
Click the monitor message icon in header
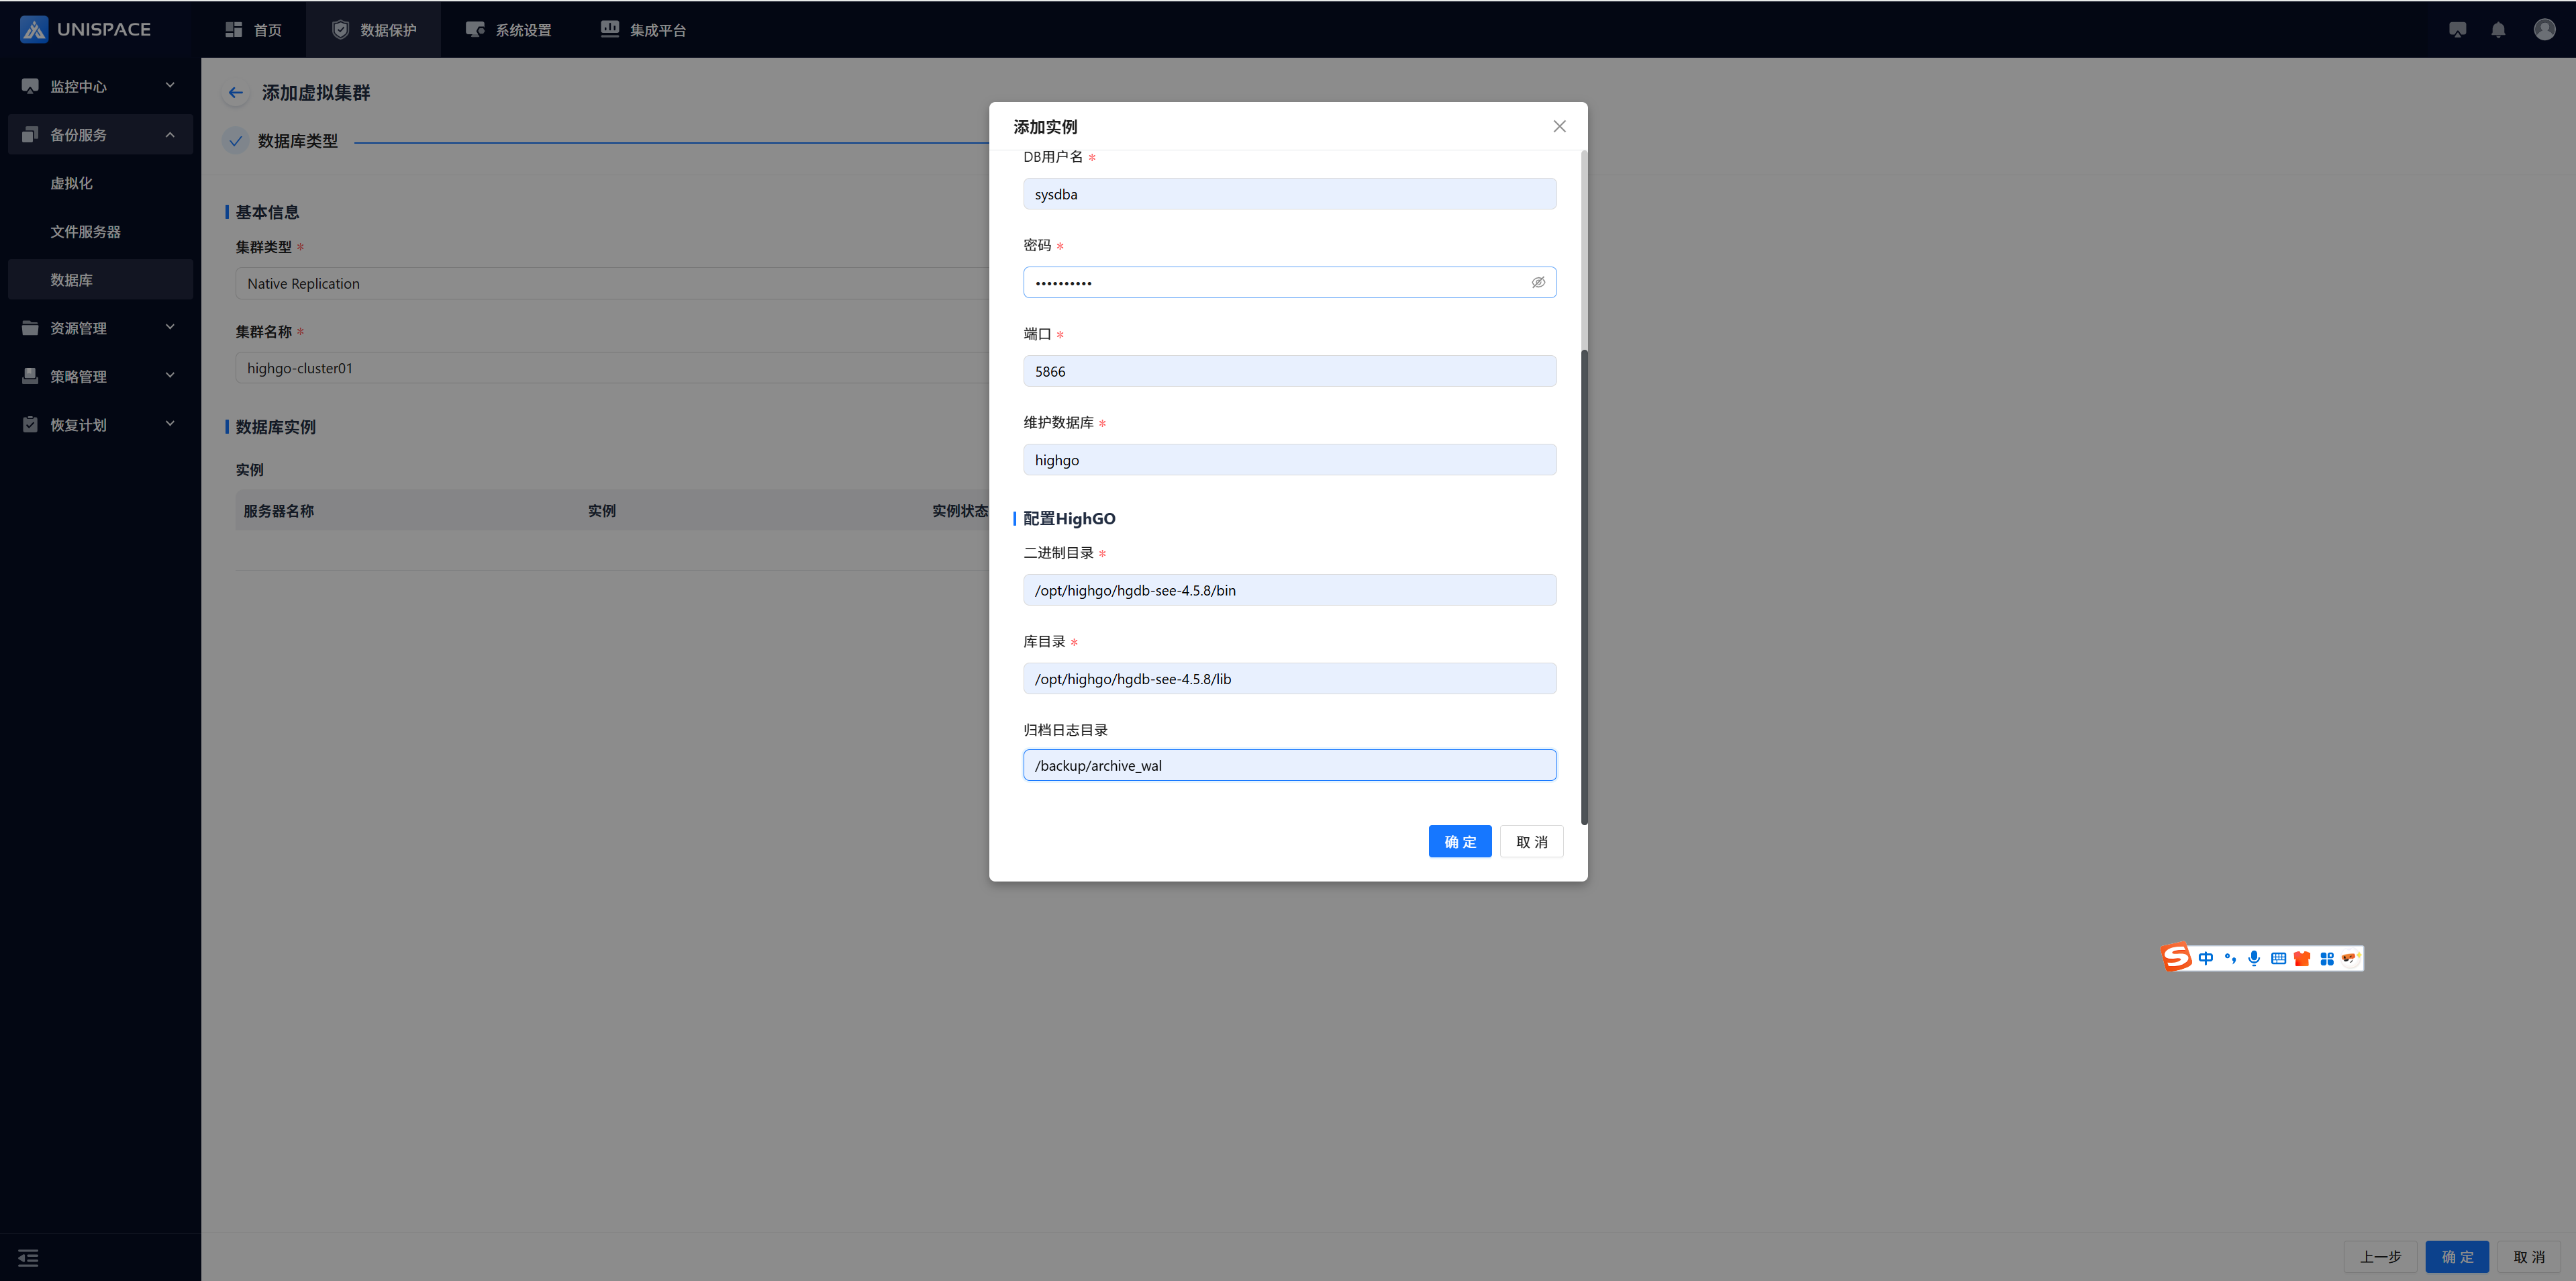pos(2457,30)
